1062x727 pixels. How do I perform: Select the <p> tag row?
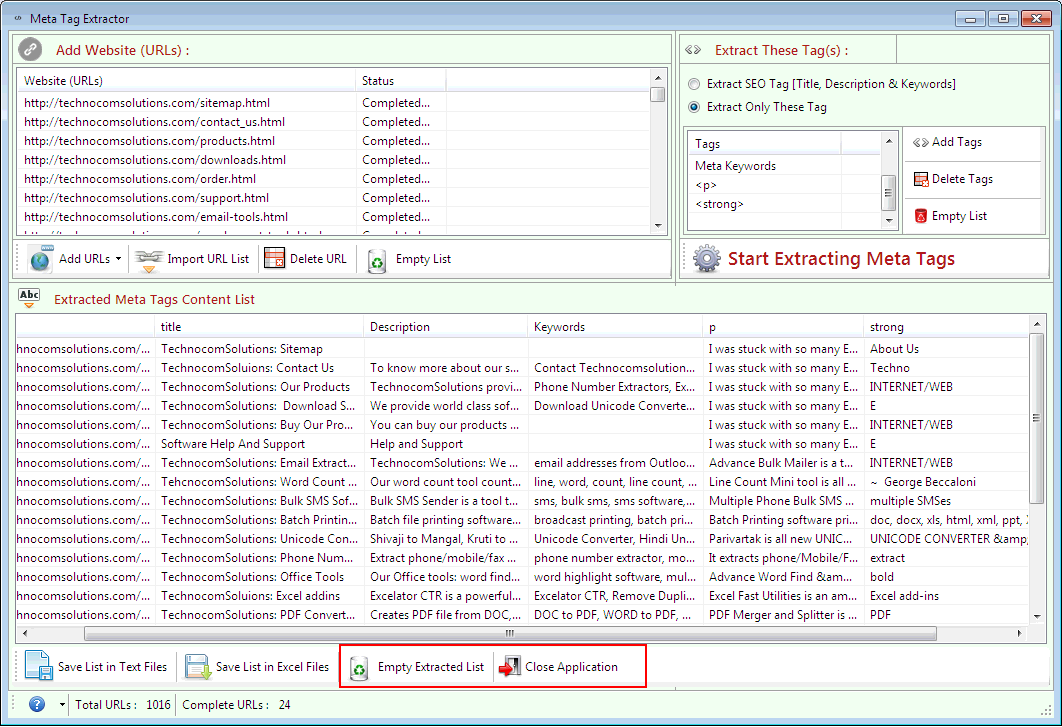click(784, 185)
